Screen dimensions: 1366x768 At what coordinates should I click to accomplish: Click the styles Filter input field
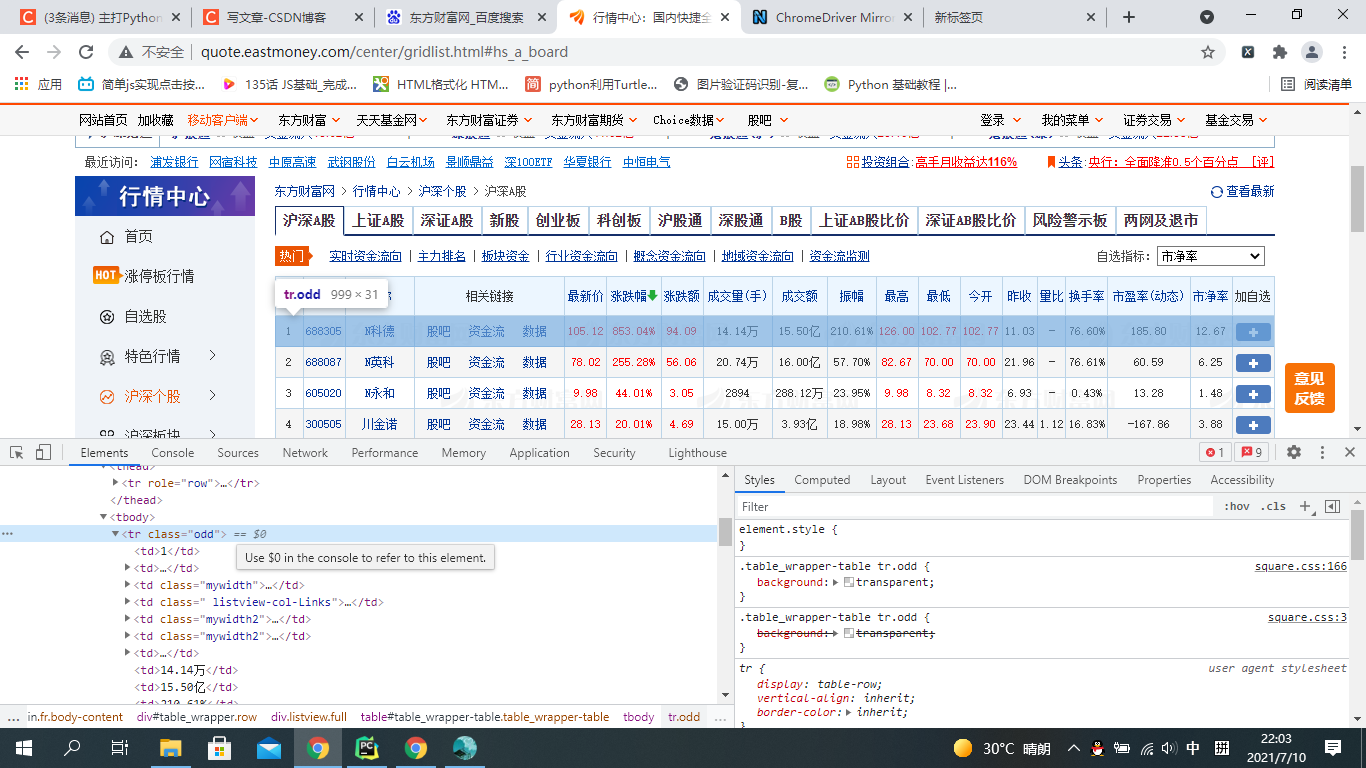(975, 506)
